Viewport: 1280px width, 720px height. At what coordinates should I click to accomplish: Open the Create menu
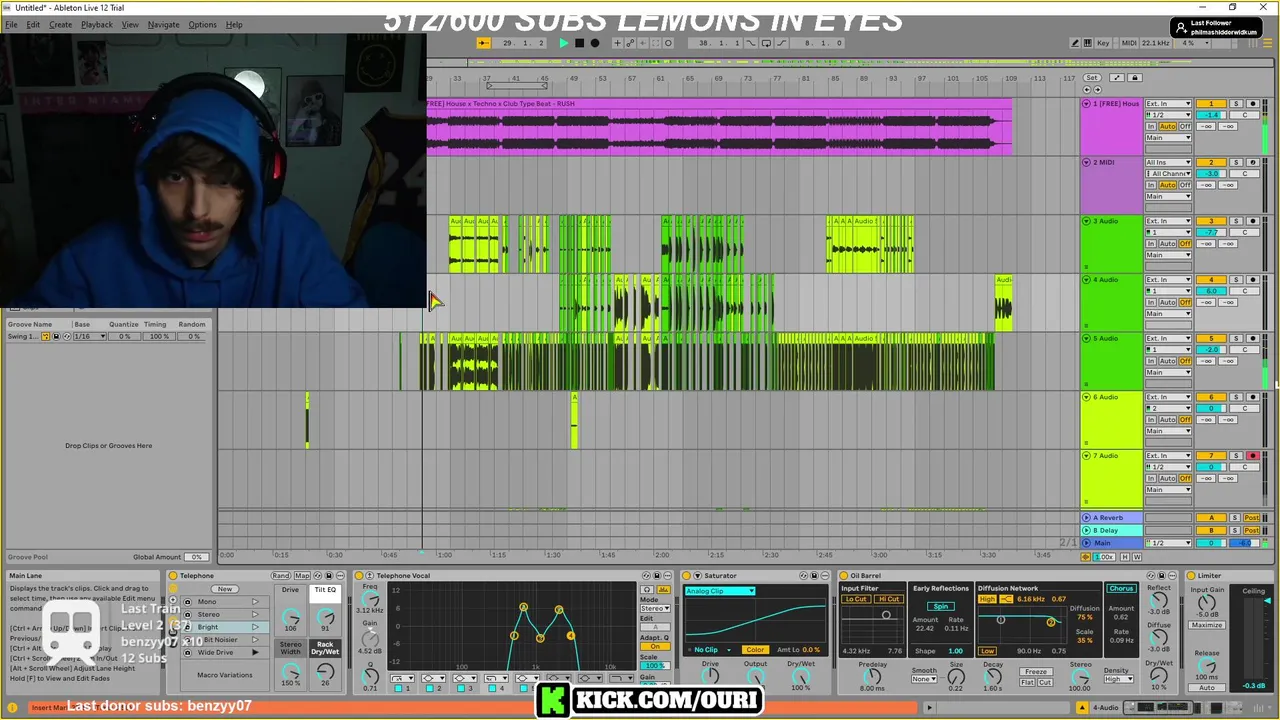coord(60,24)
